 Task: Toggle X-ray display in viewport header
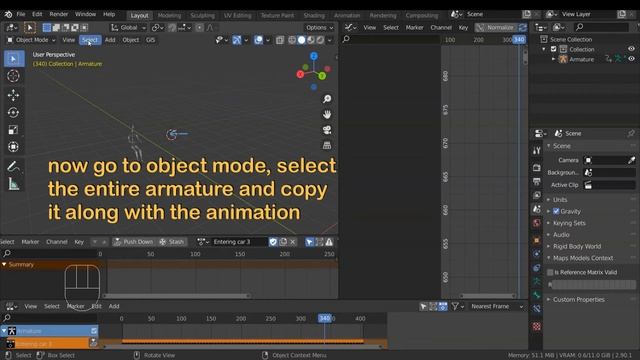tap(280, 40)
